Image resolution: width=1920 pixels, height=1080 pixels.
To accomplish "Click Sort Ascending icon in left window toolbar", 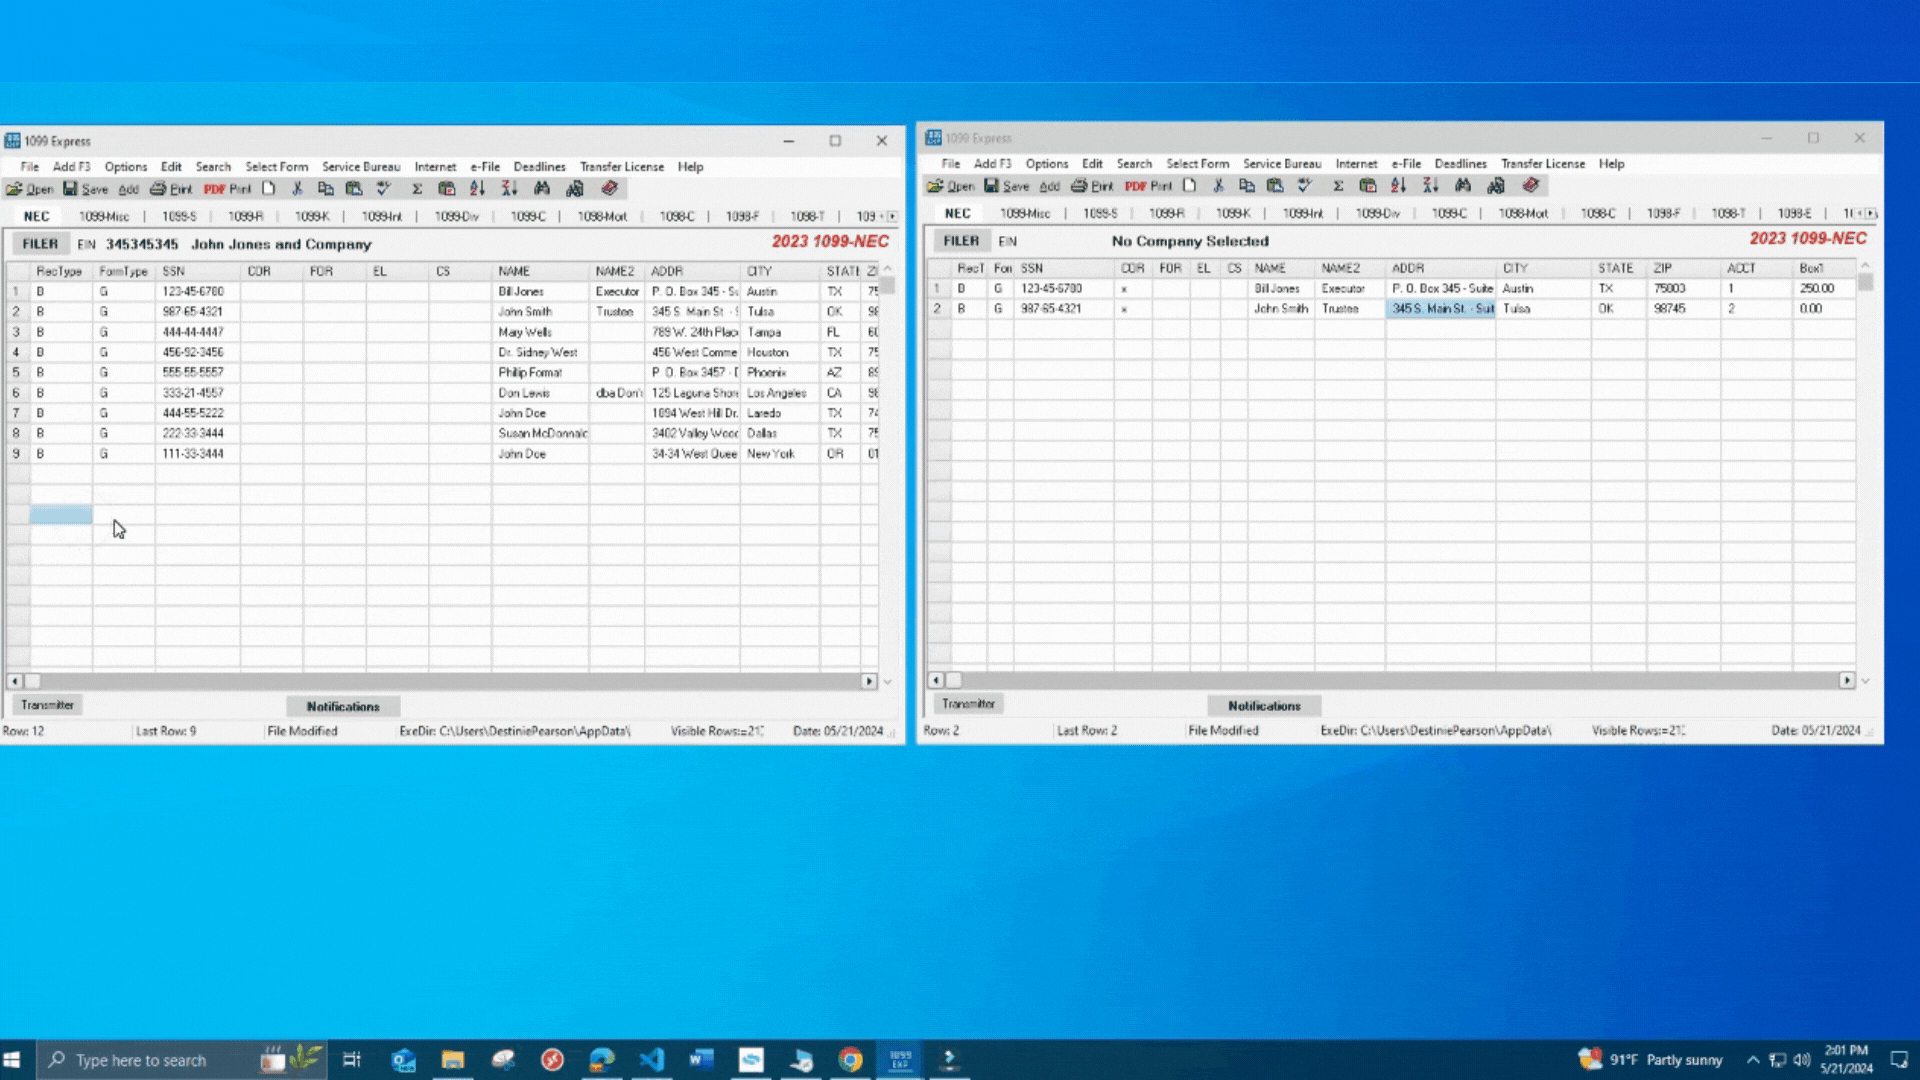I will click(x=477, y=188).
